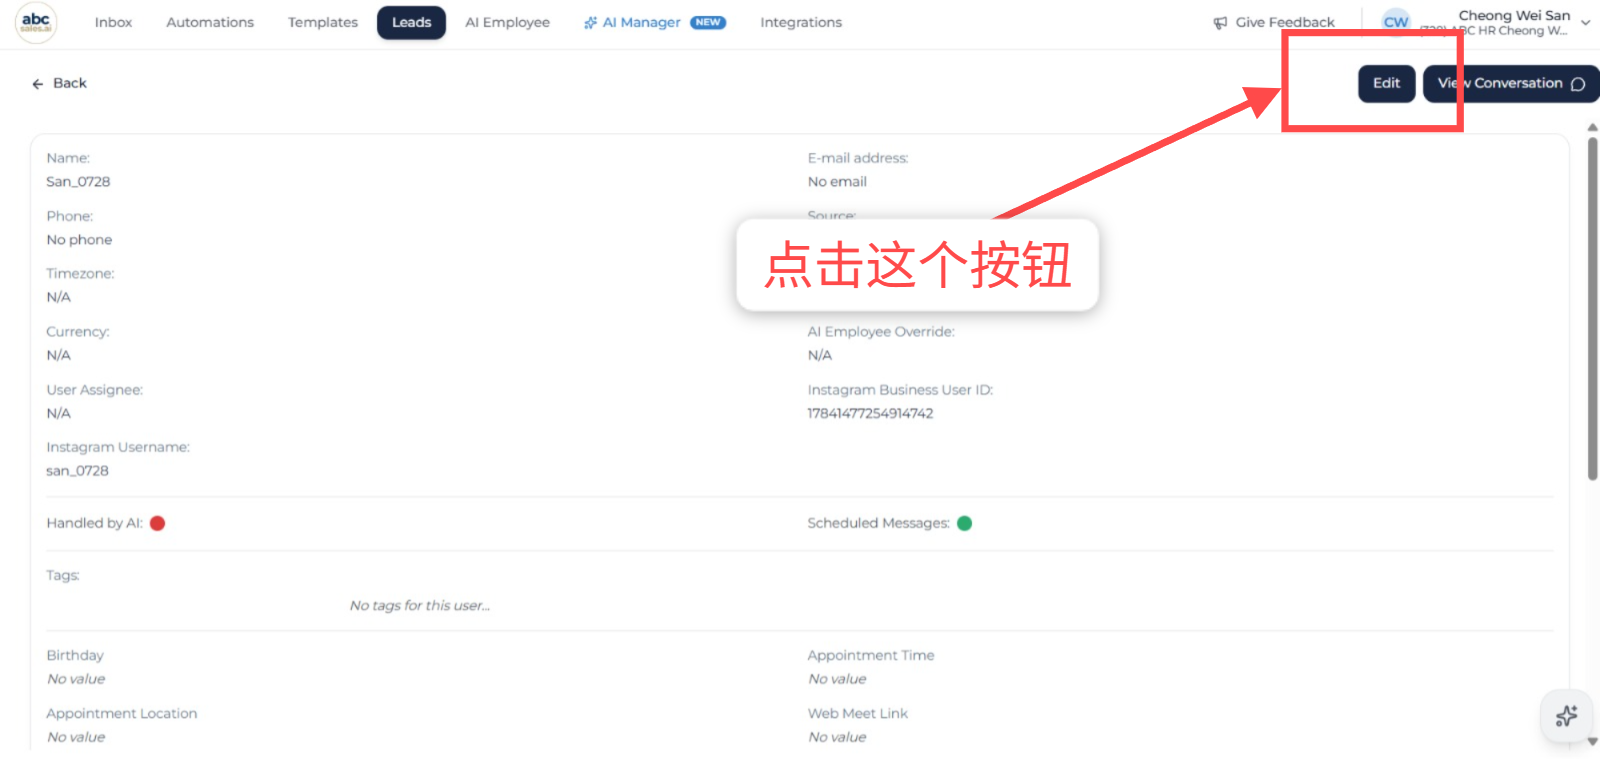
Task: Click the User Assignee N/A value
Action: point(58,413)
